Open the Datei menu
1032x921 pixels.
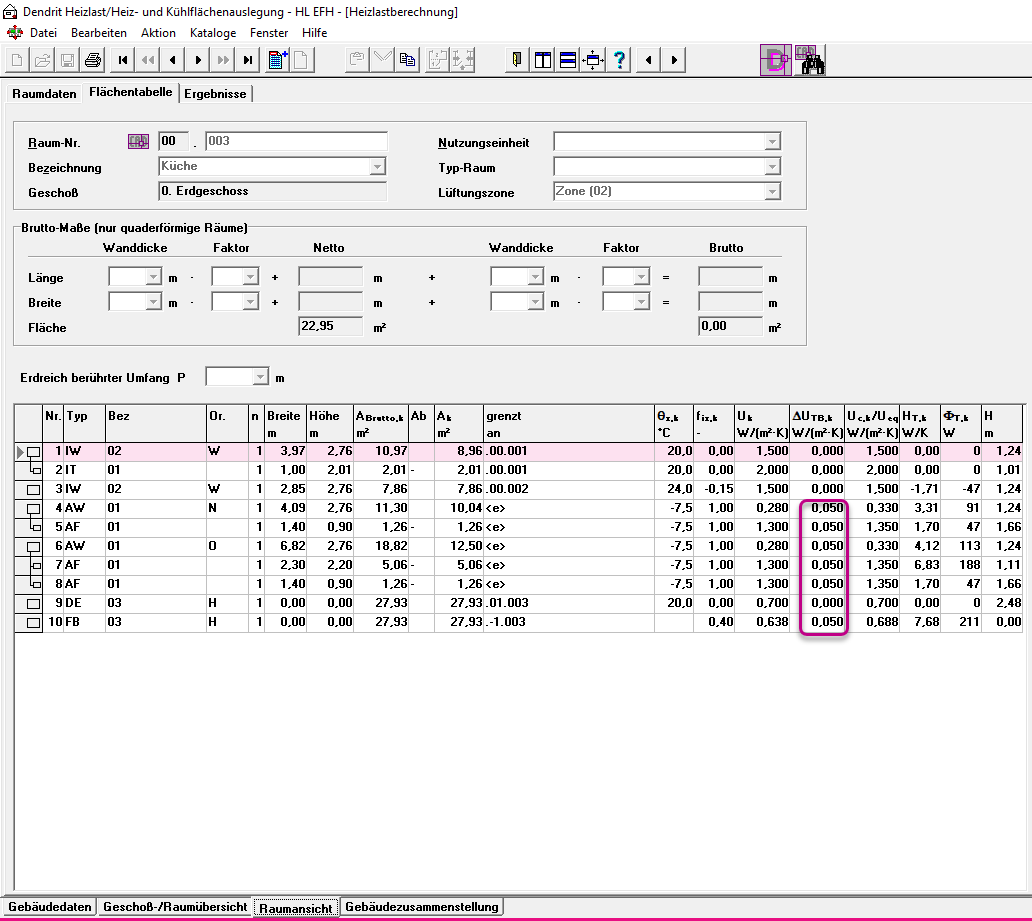point(43,33)
